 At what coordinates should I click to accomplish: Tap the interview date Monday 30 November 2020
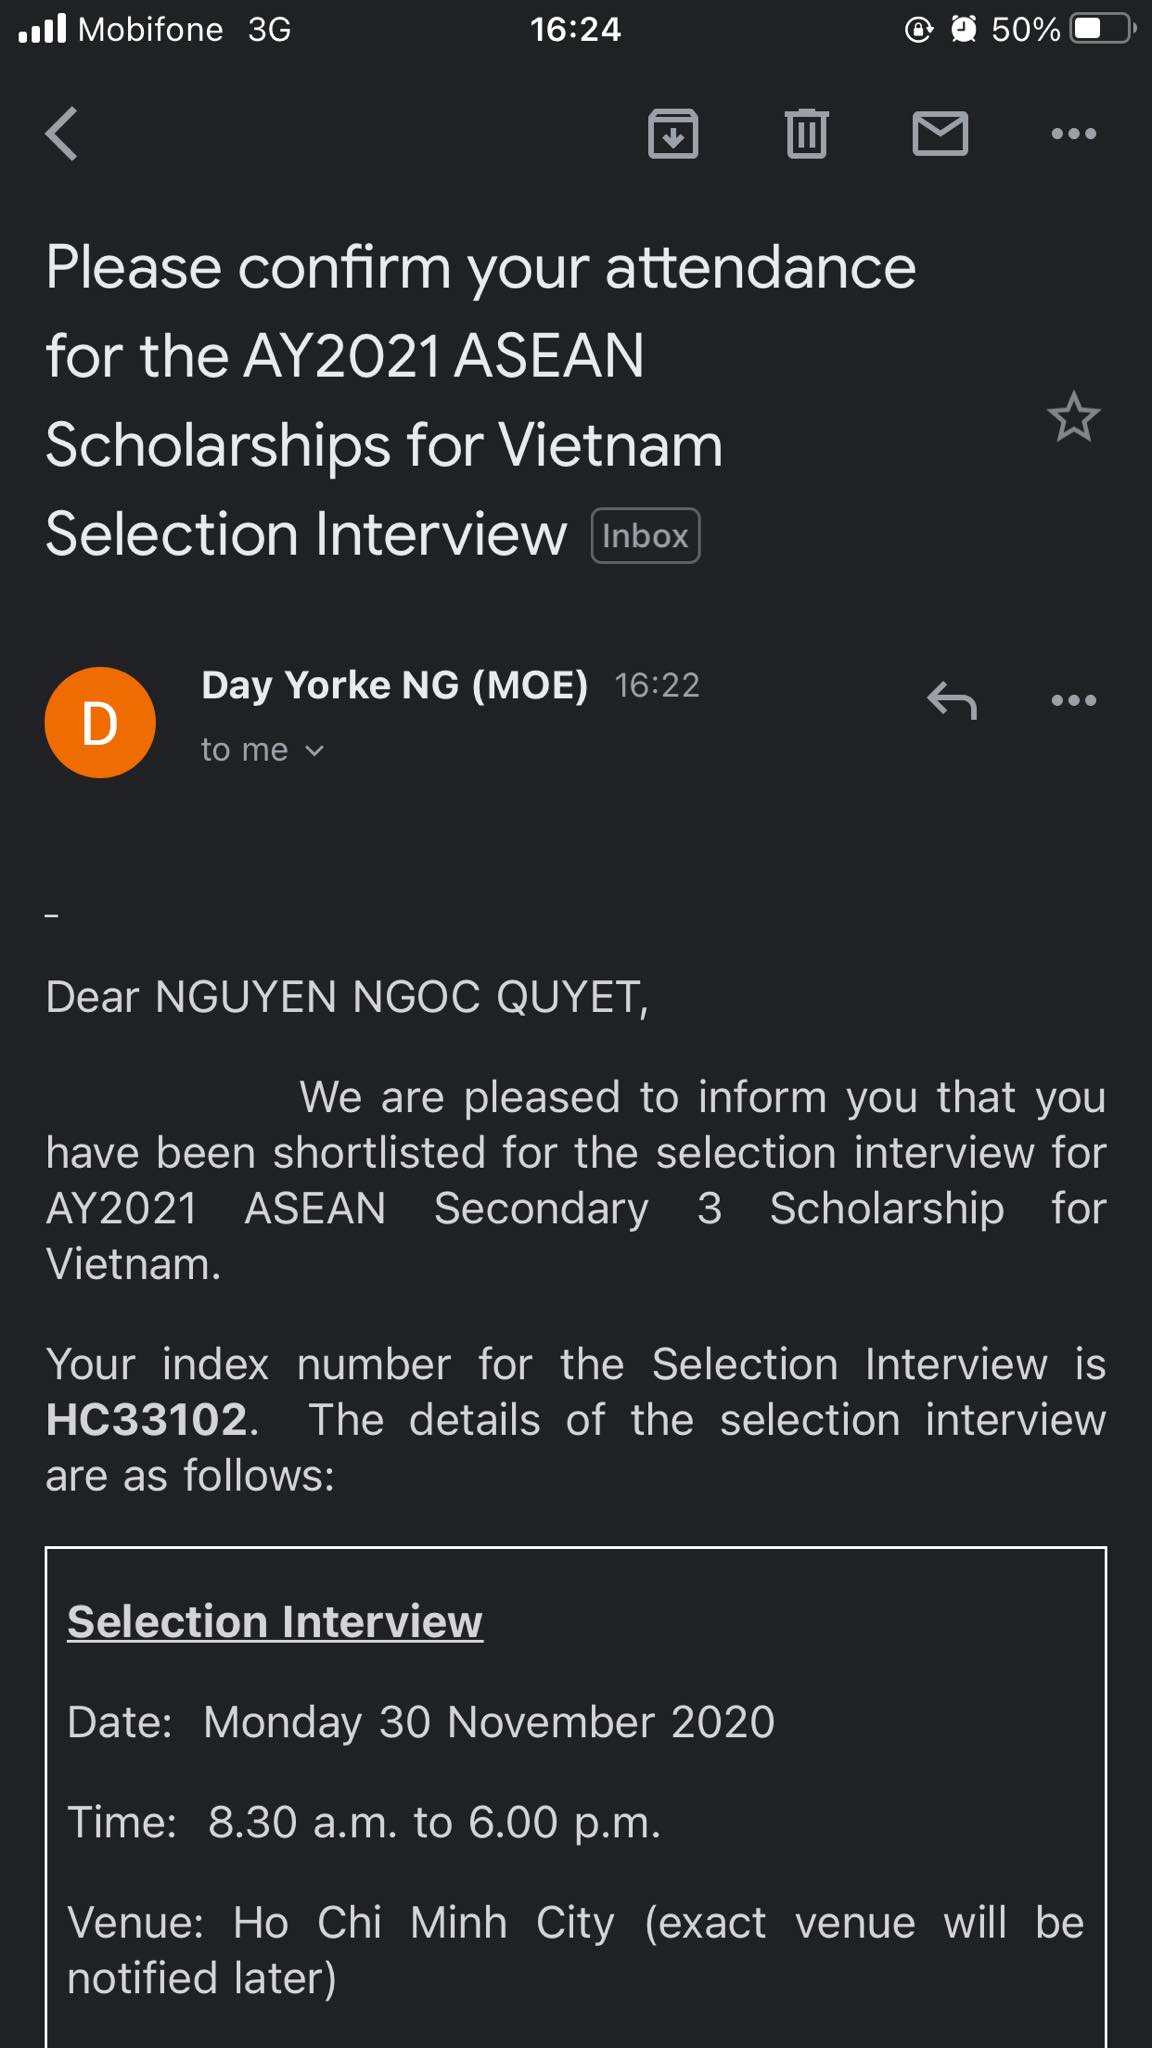489,1722
